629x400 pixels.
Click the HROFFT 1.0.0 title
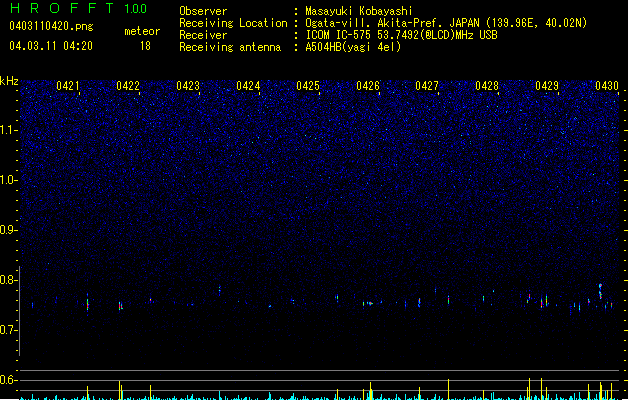pyautogui.click(x=78, y=8)
